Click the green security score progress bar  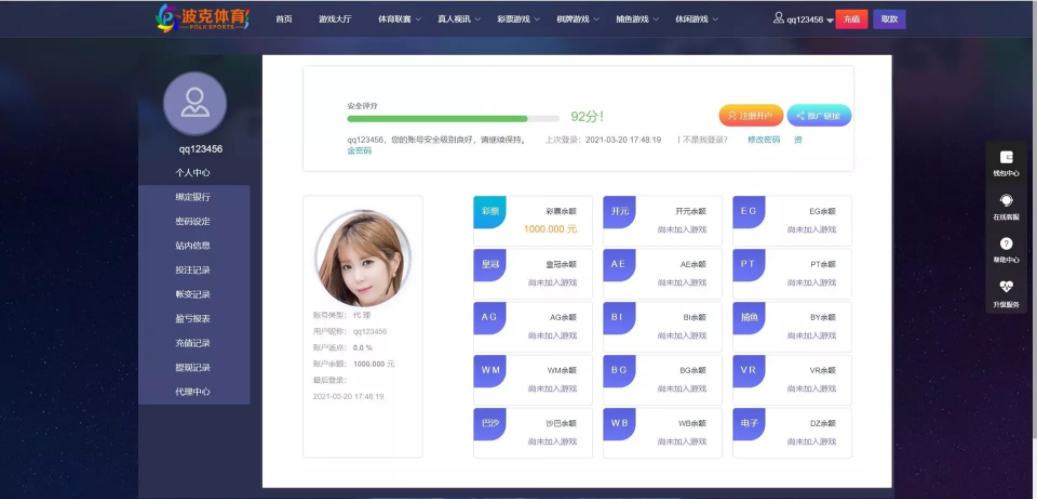(x=453, y=118)
